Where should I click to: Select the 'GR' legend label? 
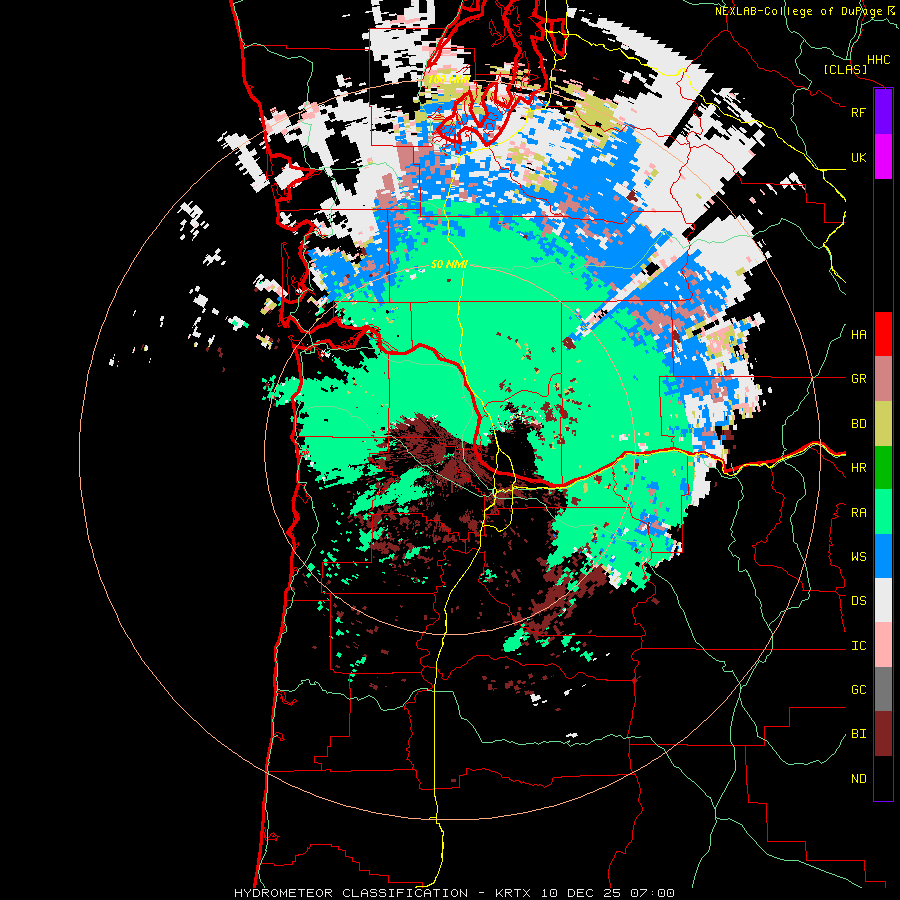[x=858, y=379]
